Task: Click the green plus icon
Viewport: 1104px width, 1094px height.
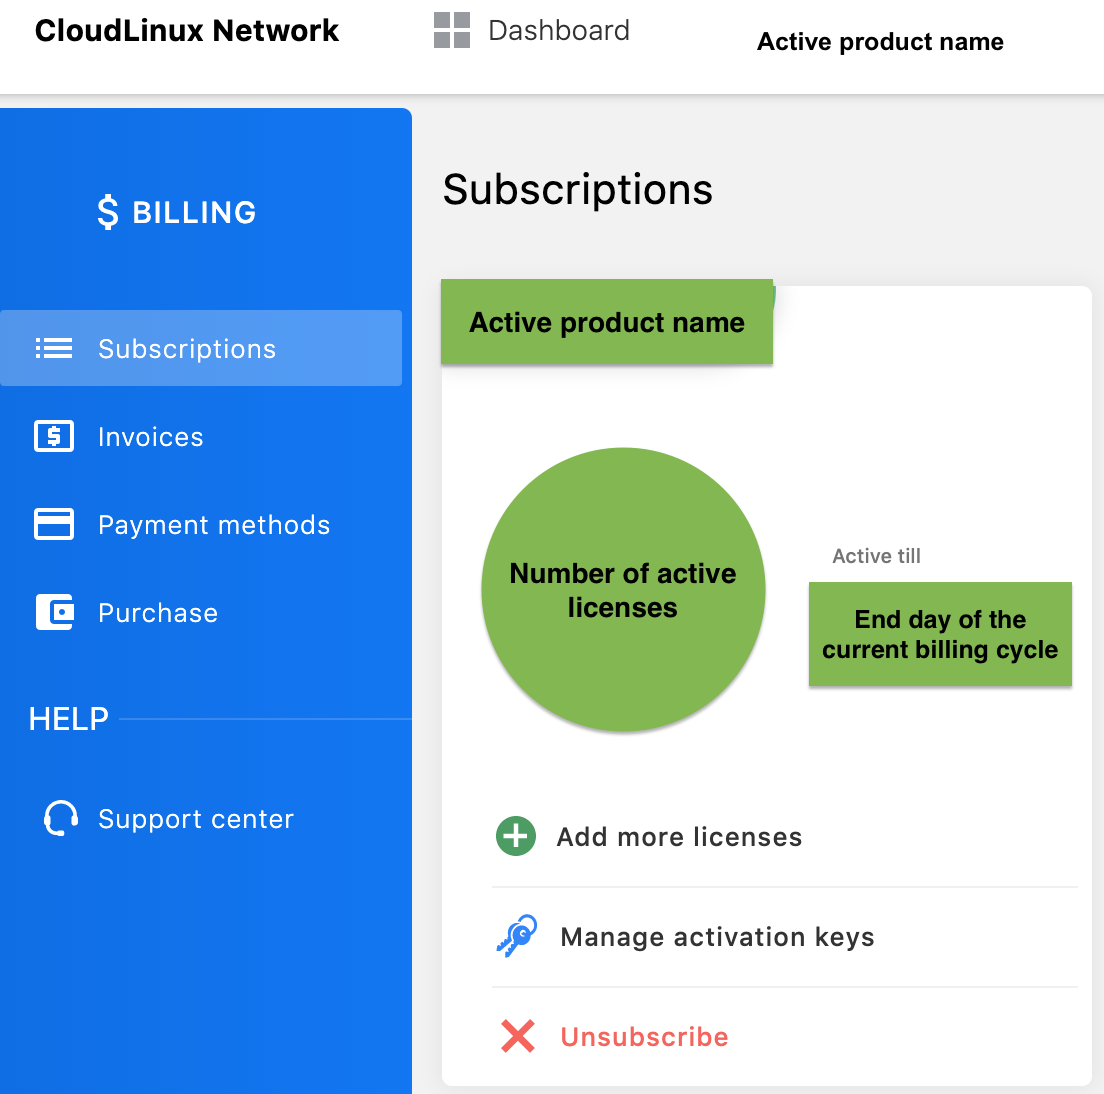Action: (x=516, y=836)
